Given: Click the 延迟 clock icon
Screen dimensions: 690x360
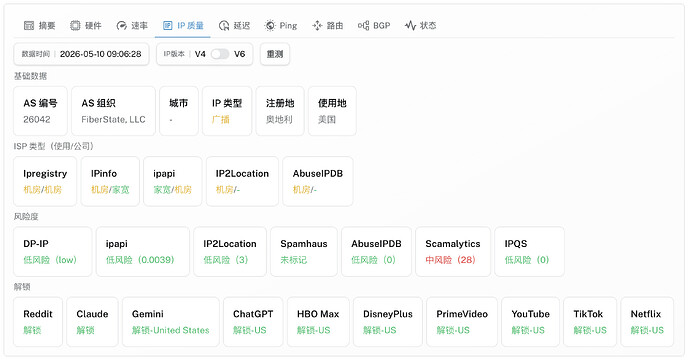Looking at the screenshot, I should [x=224, y=26].
